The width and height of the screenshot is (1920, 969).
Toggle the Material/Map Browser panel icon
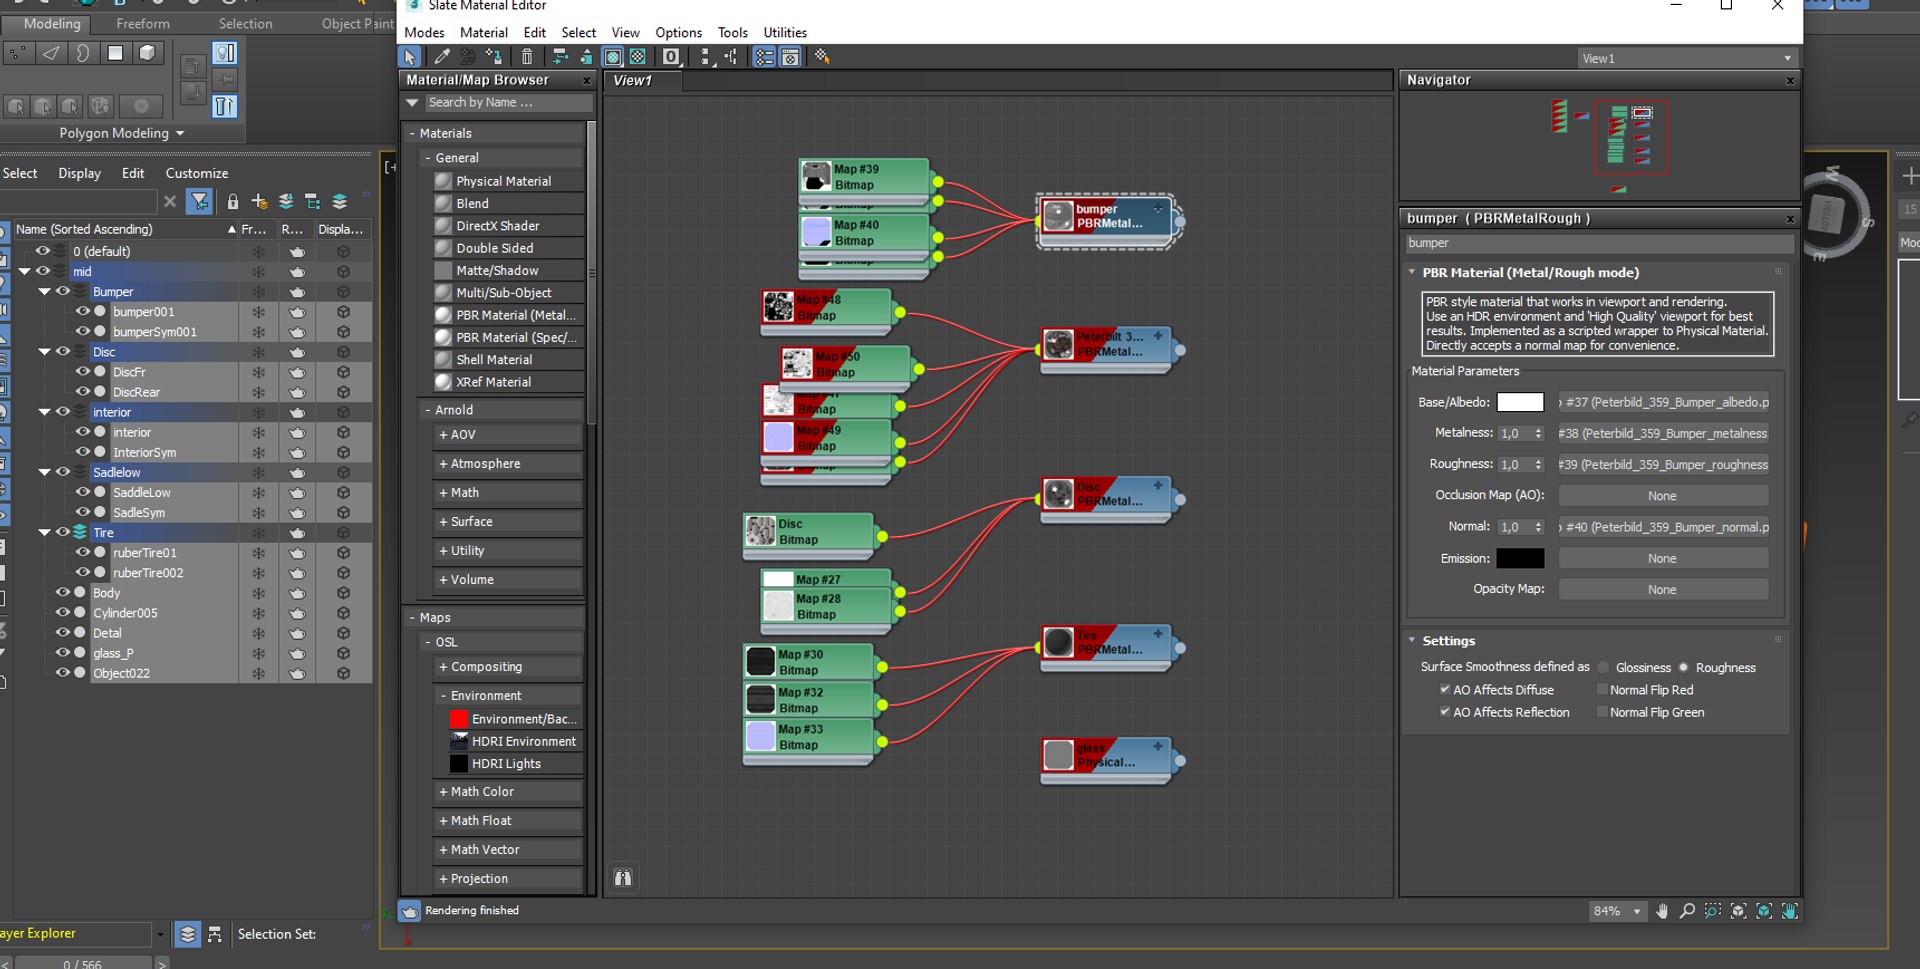coord(764,57)
